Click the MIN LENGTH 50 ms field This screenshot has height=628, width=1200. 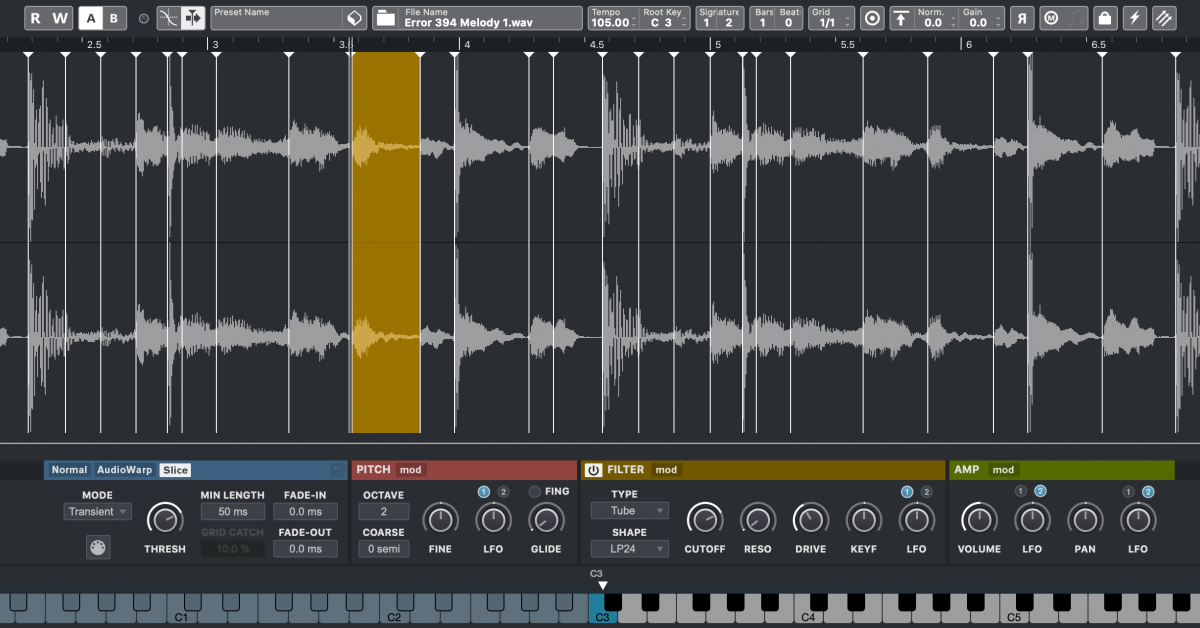pos(232,511)
